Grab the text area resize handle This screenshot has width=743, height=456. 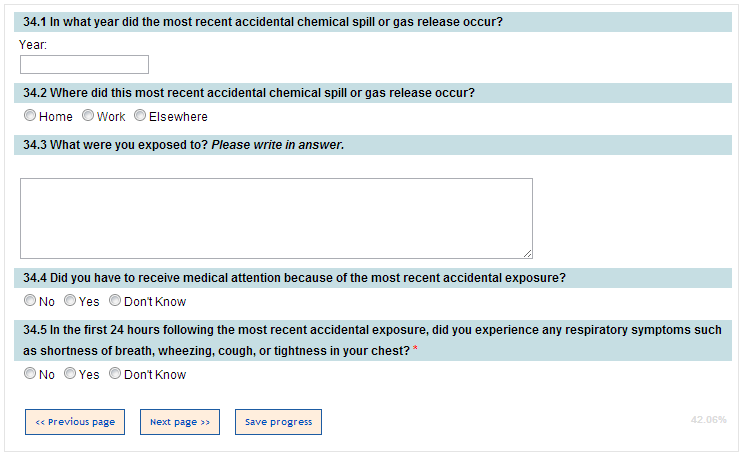point(527,253)
